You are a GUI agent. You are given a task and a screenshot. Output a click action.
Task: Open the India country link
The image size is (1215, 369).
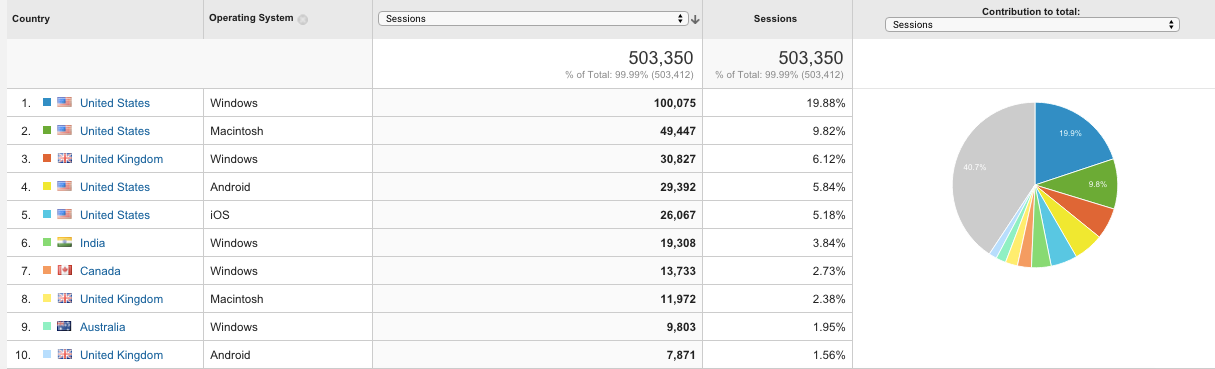click(92, 243)
